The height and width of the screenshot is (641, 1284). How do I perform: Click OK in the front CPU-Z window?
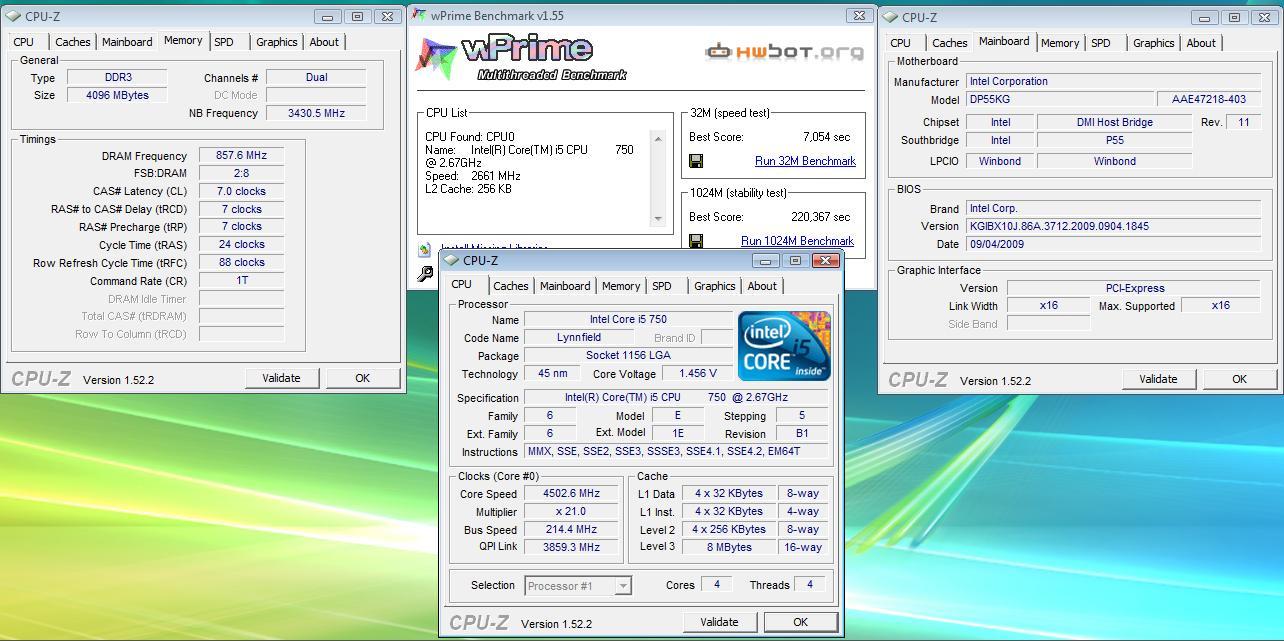coord(800,622)
